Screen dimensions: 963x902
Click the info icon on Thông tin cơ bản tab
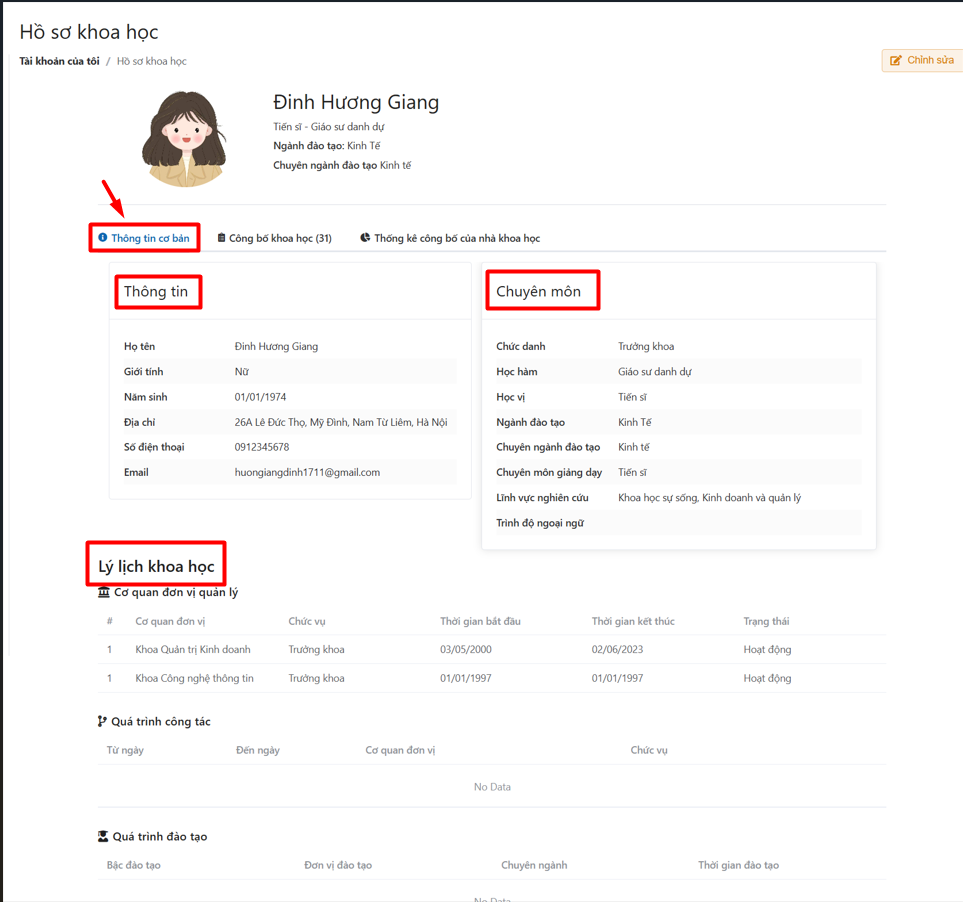[105, 237]
